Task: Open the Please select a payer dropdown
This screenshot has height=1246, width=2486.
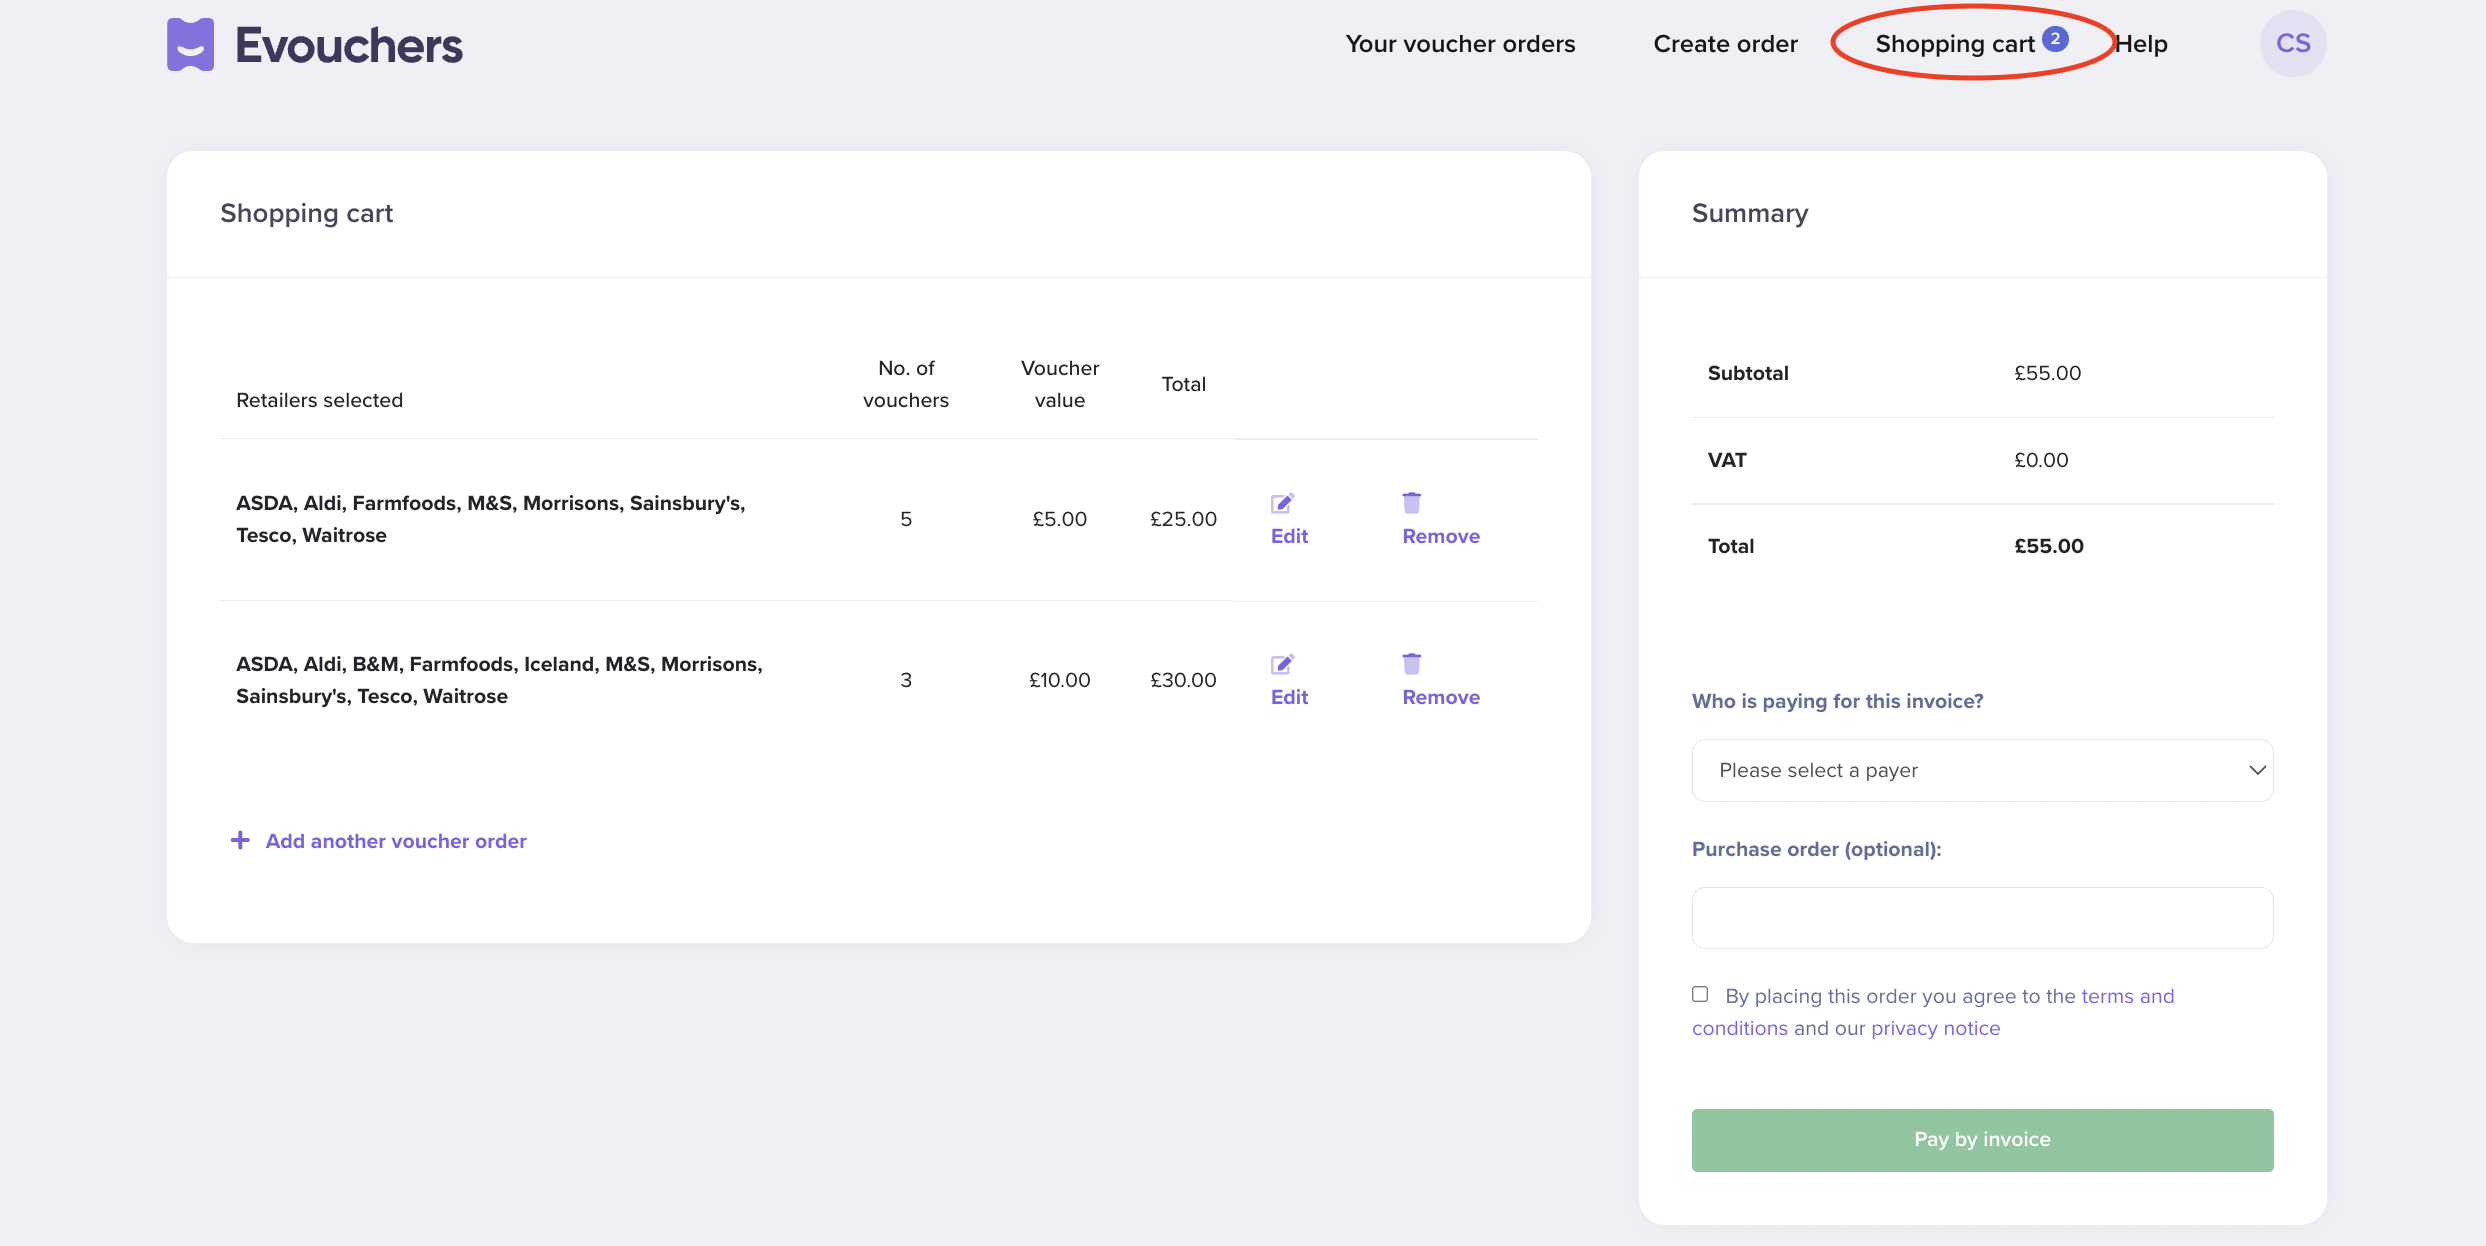Action: (1982, 770)
